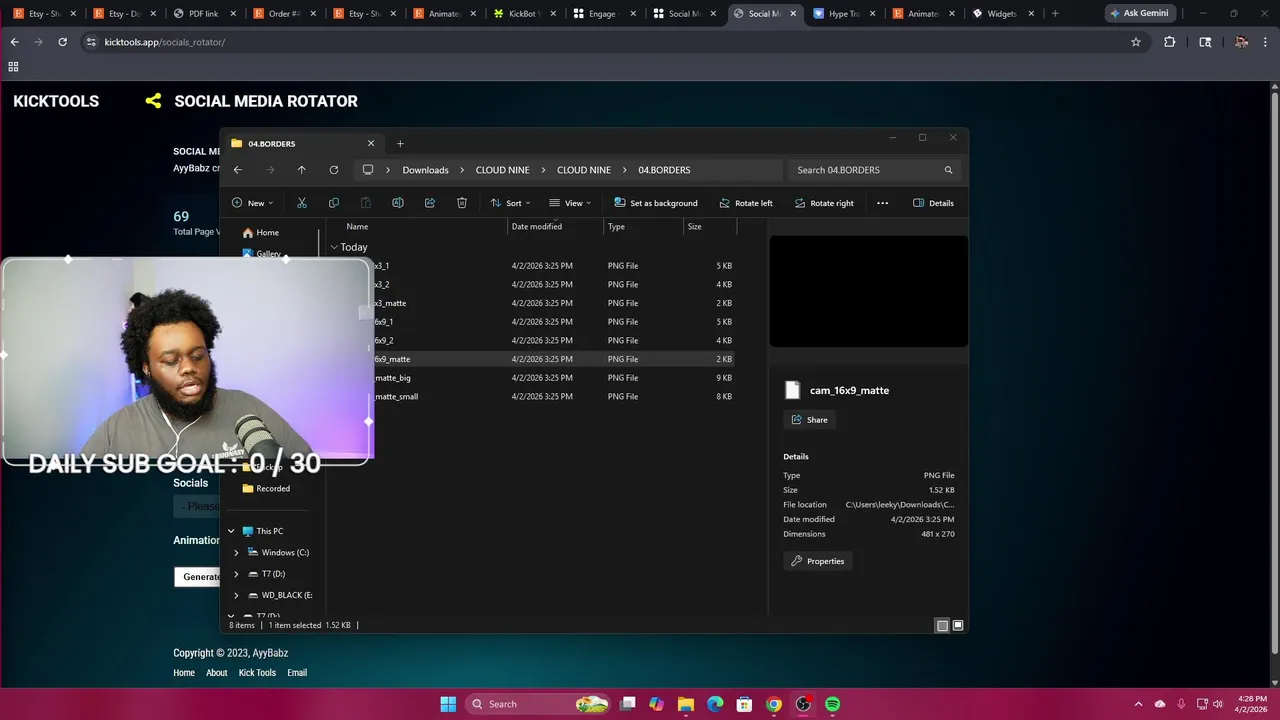Sort files by Type column header
Image resolution: width=1280 pixels, height=720 pixels.
[616, 227]
